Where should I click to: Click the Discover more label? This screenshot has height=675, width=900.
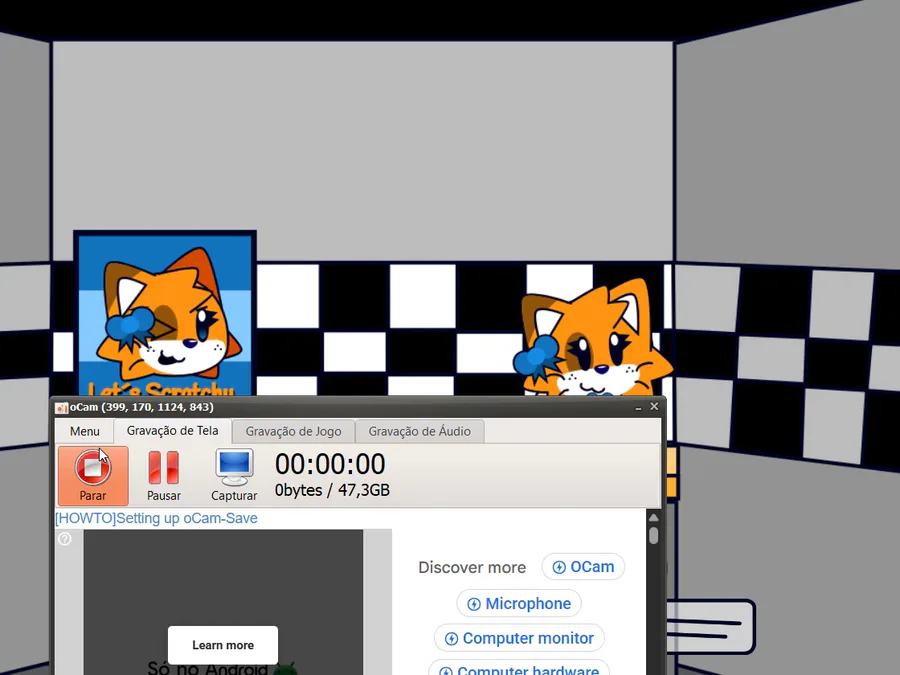click(x=472, y=568)
